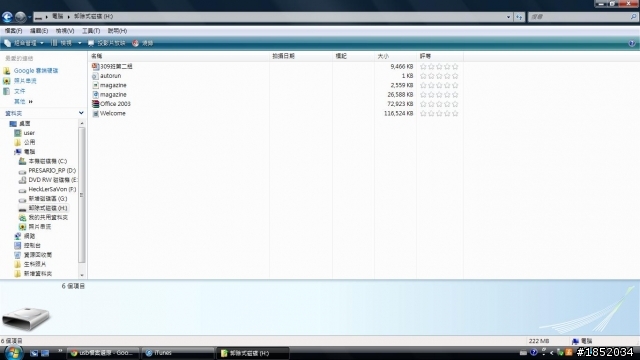Select 桌面 Desktop in the folder tree
640x360 pixels.
[x=20, y=123]
